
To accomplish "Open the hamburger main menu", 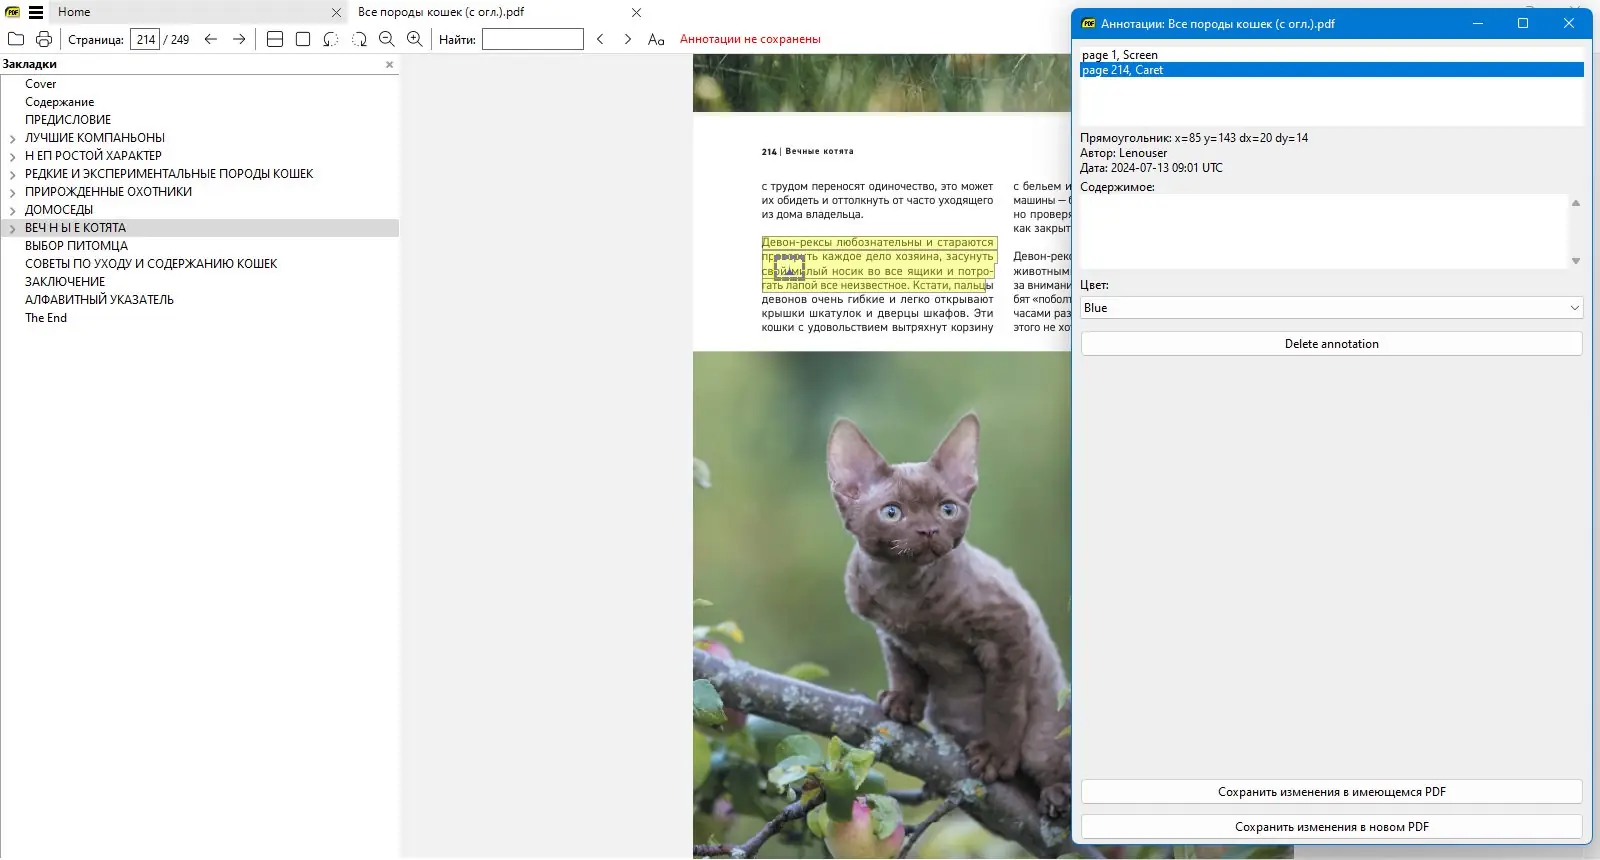I will tap(36, 12).
